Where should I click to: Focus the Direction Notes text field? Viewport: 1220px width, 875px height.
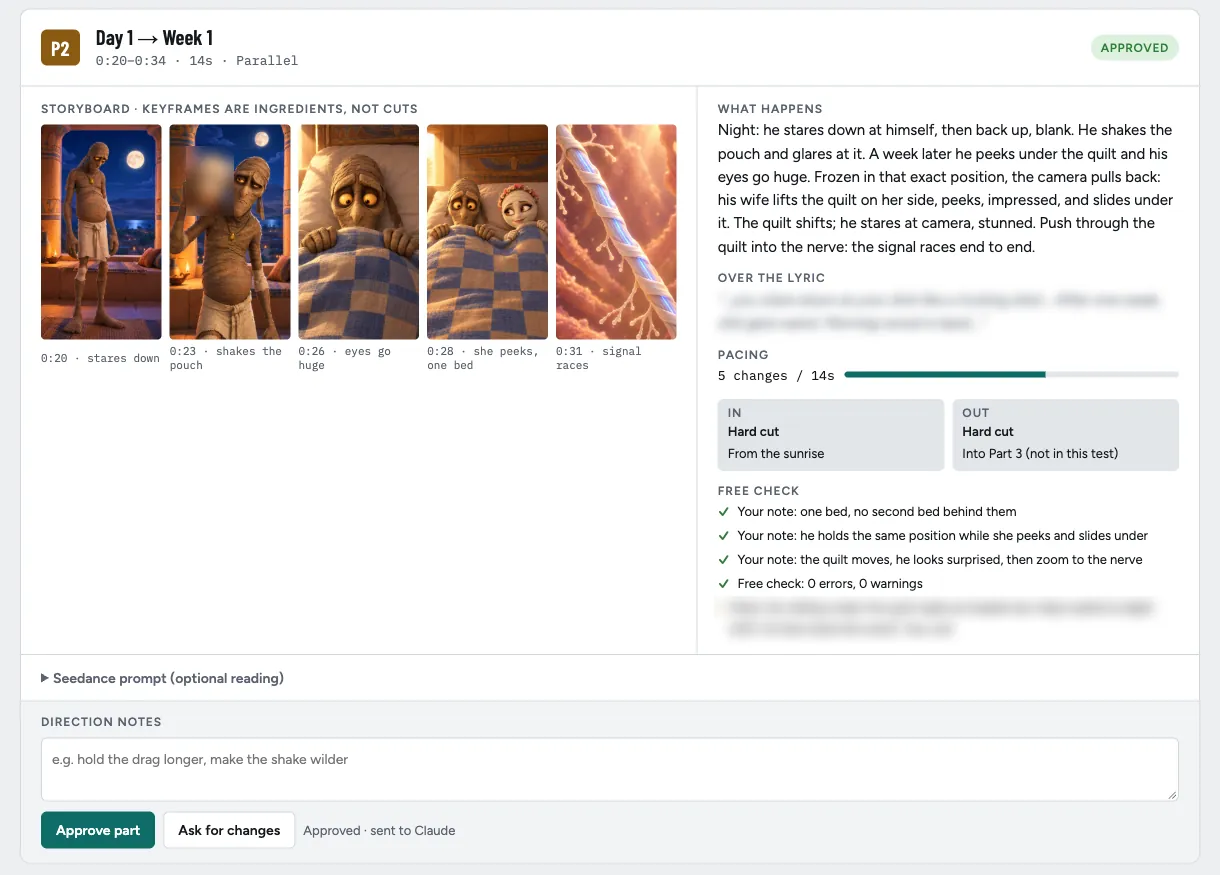pyautogui.click(x=610, y=769)
